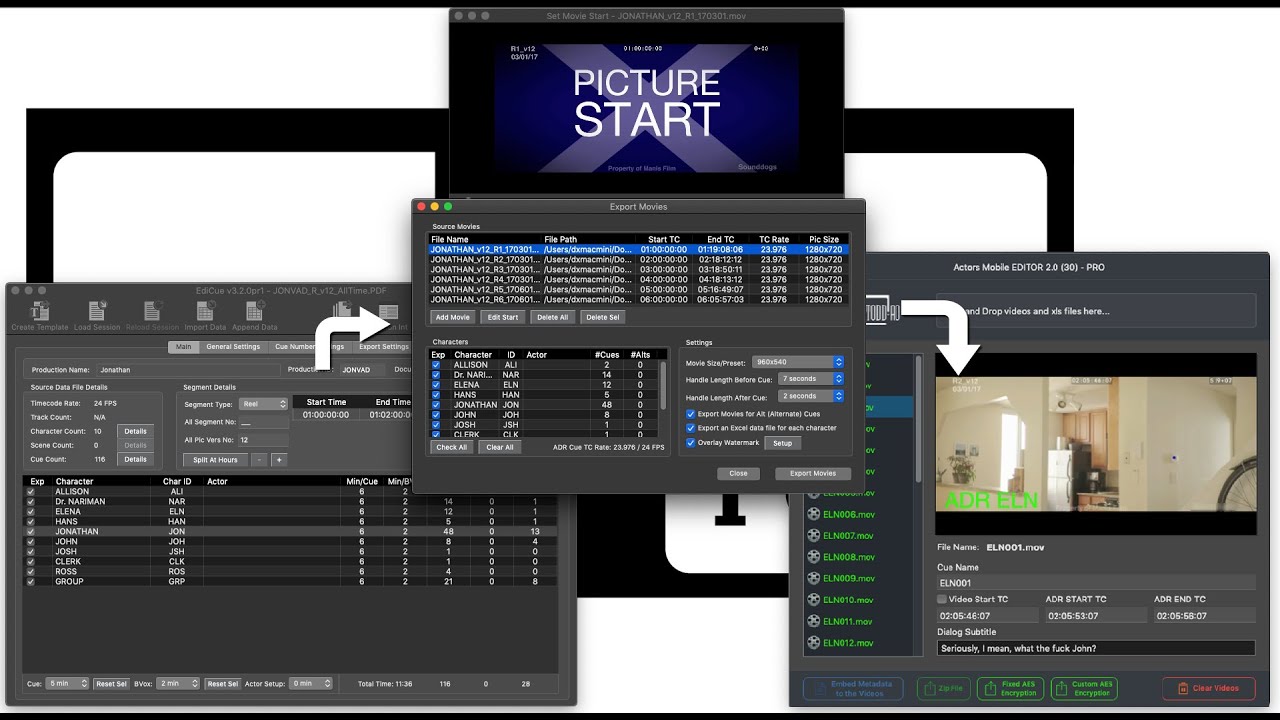
Task: Switch to the Main tab in EdiCue
Action: click(183, 347)
